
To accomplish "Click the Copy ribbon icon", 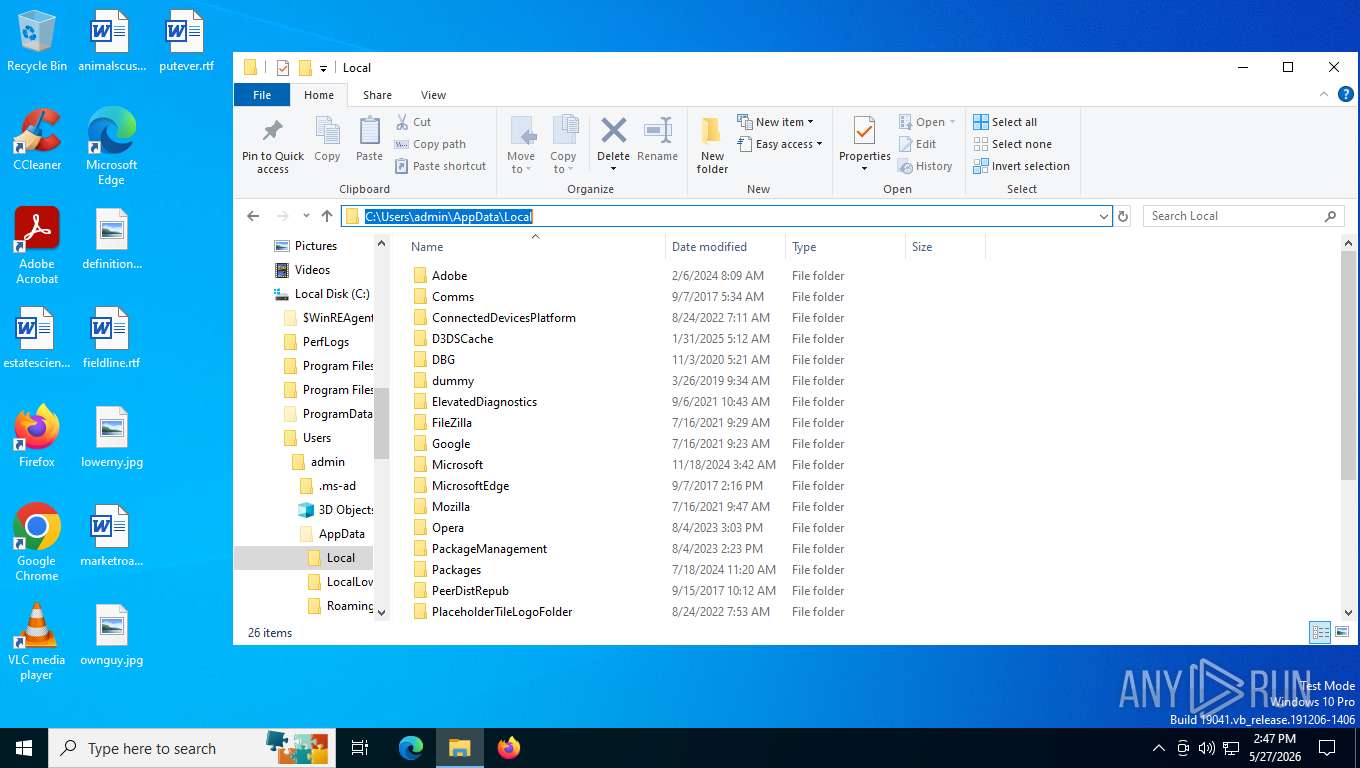I will 327,131.
